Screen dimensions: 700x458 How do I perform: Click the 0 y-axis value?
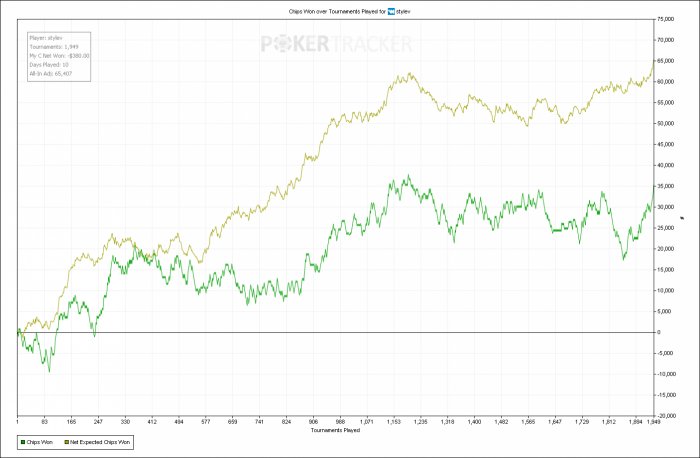659,332
